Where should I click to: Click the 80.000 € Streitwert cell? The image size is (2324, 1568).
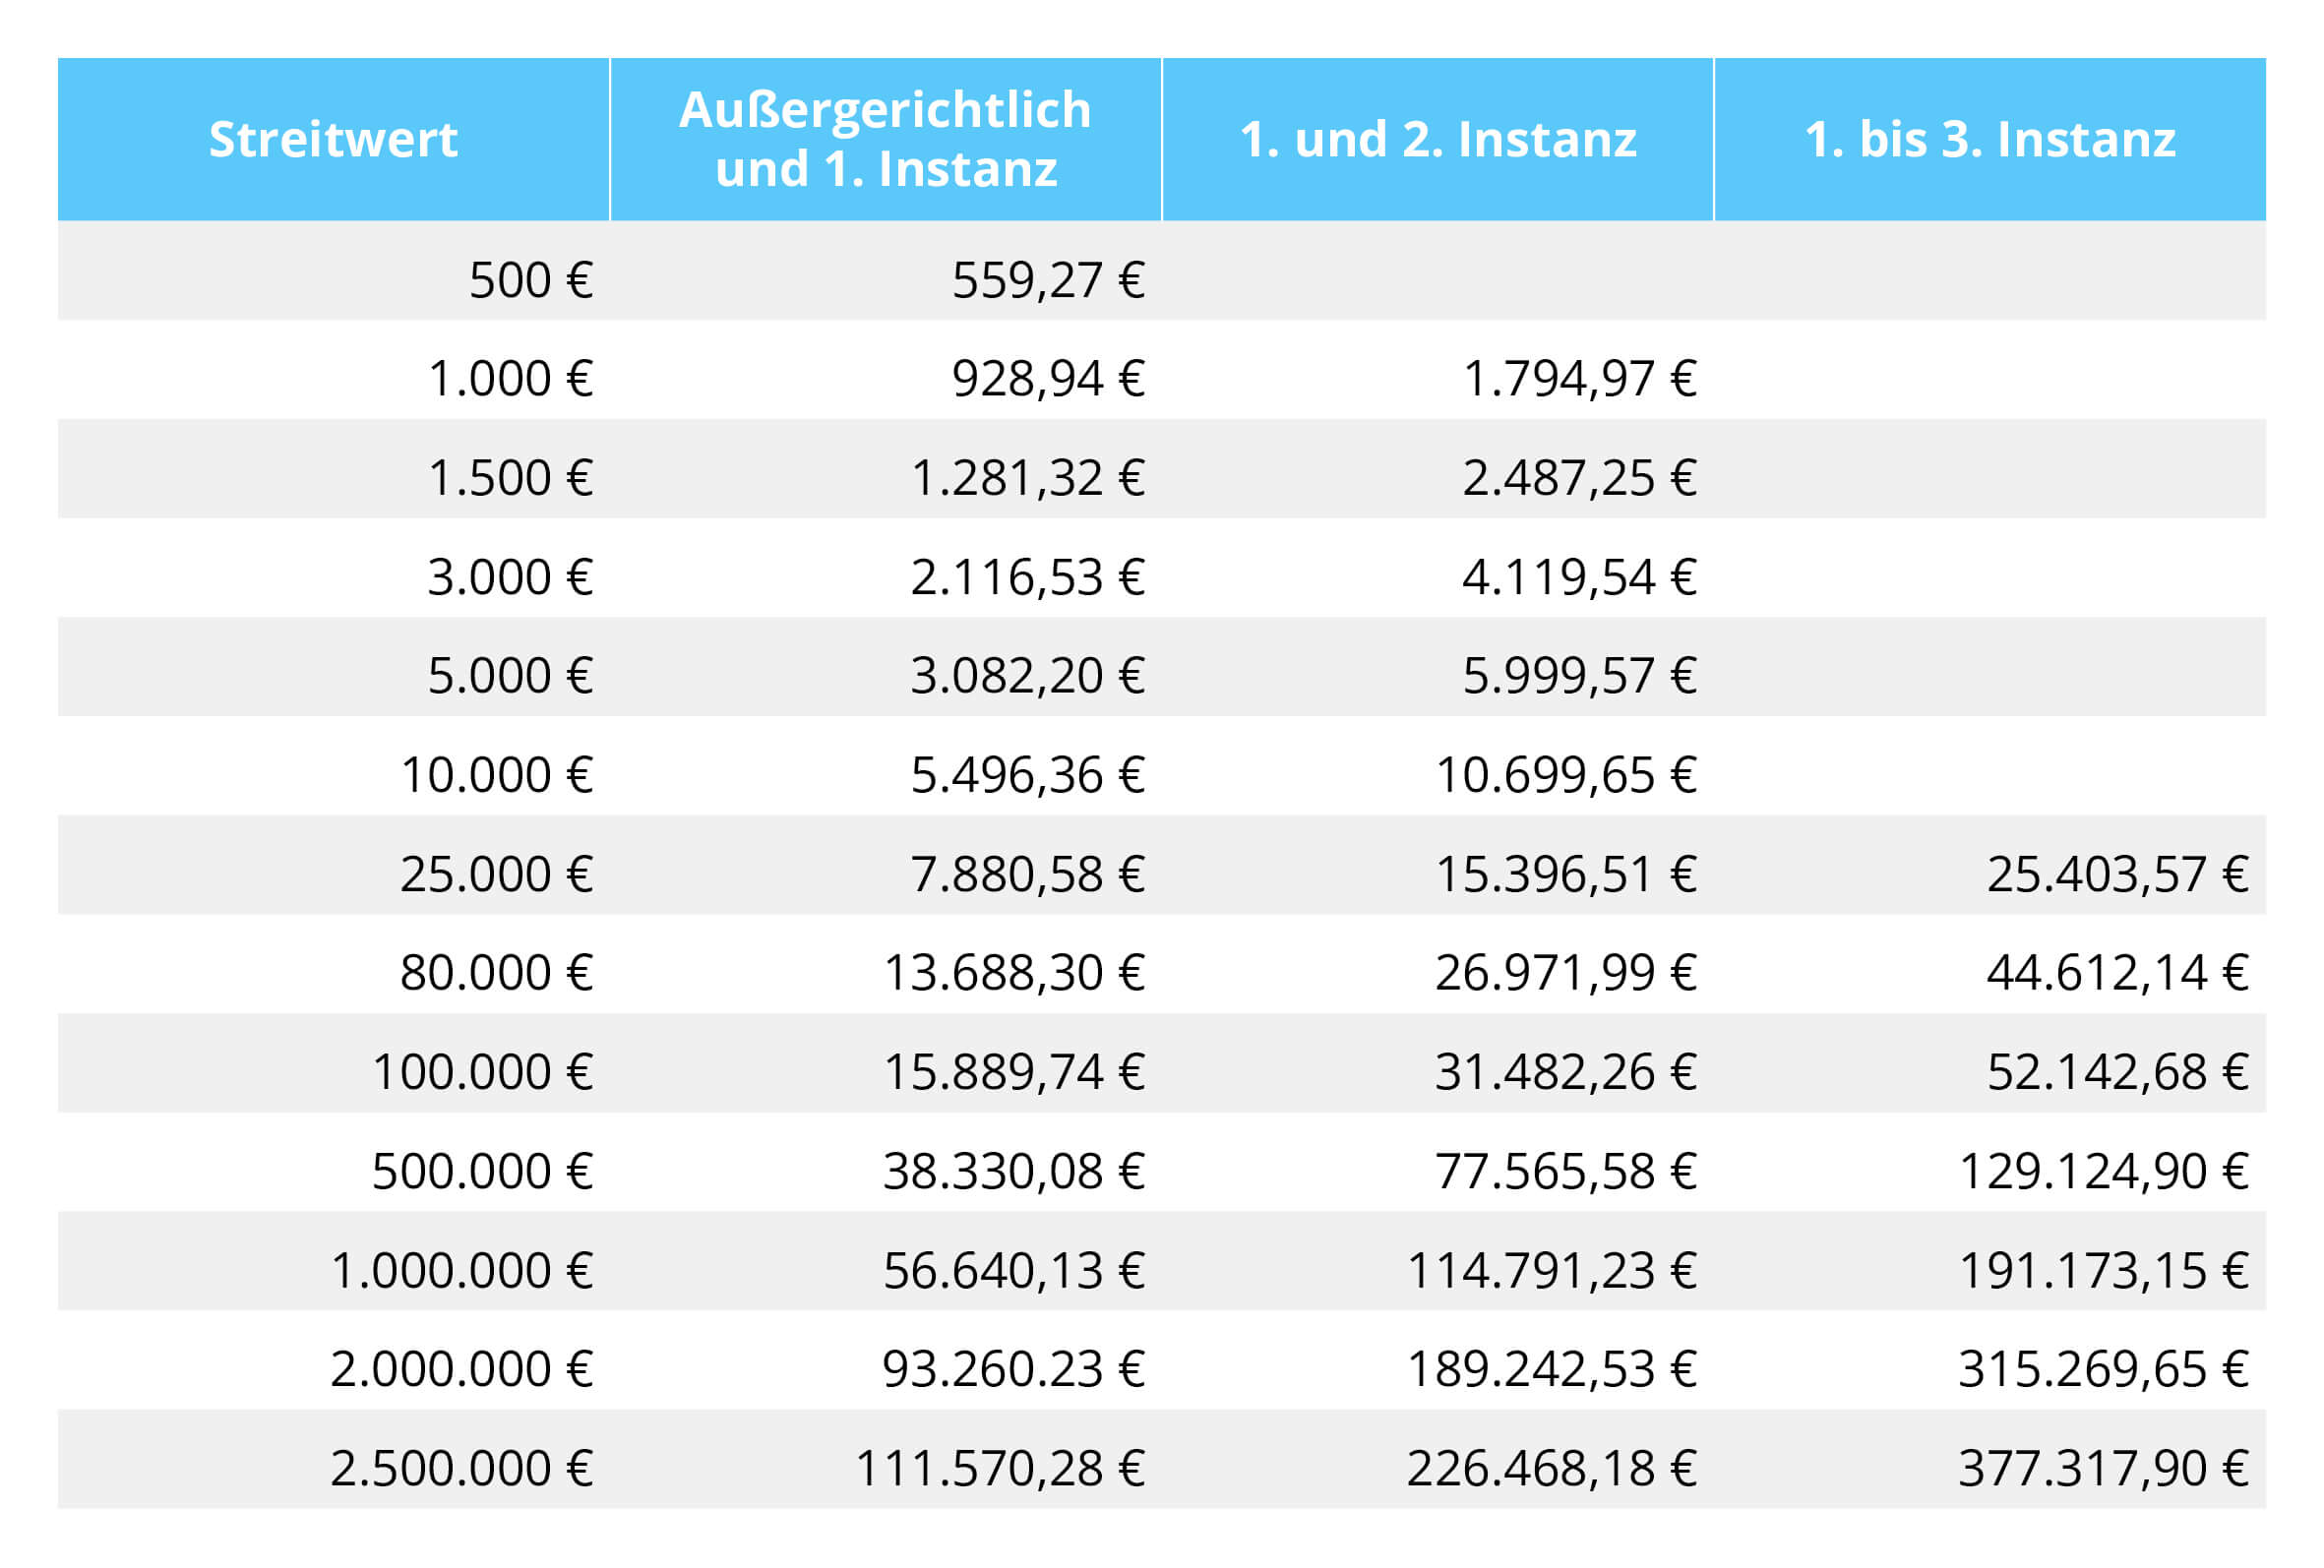click(x=496, y=972)
